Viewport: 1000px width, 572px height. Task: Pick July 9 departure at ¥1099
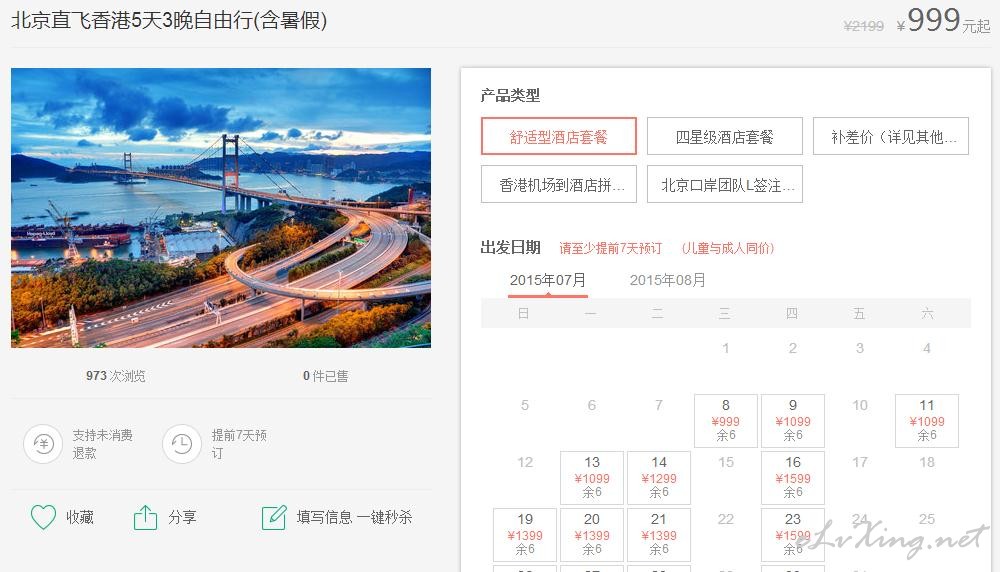(793, 421)
